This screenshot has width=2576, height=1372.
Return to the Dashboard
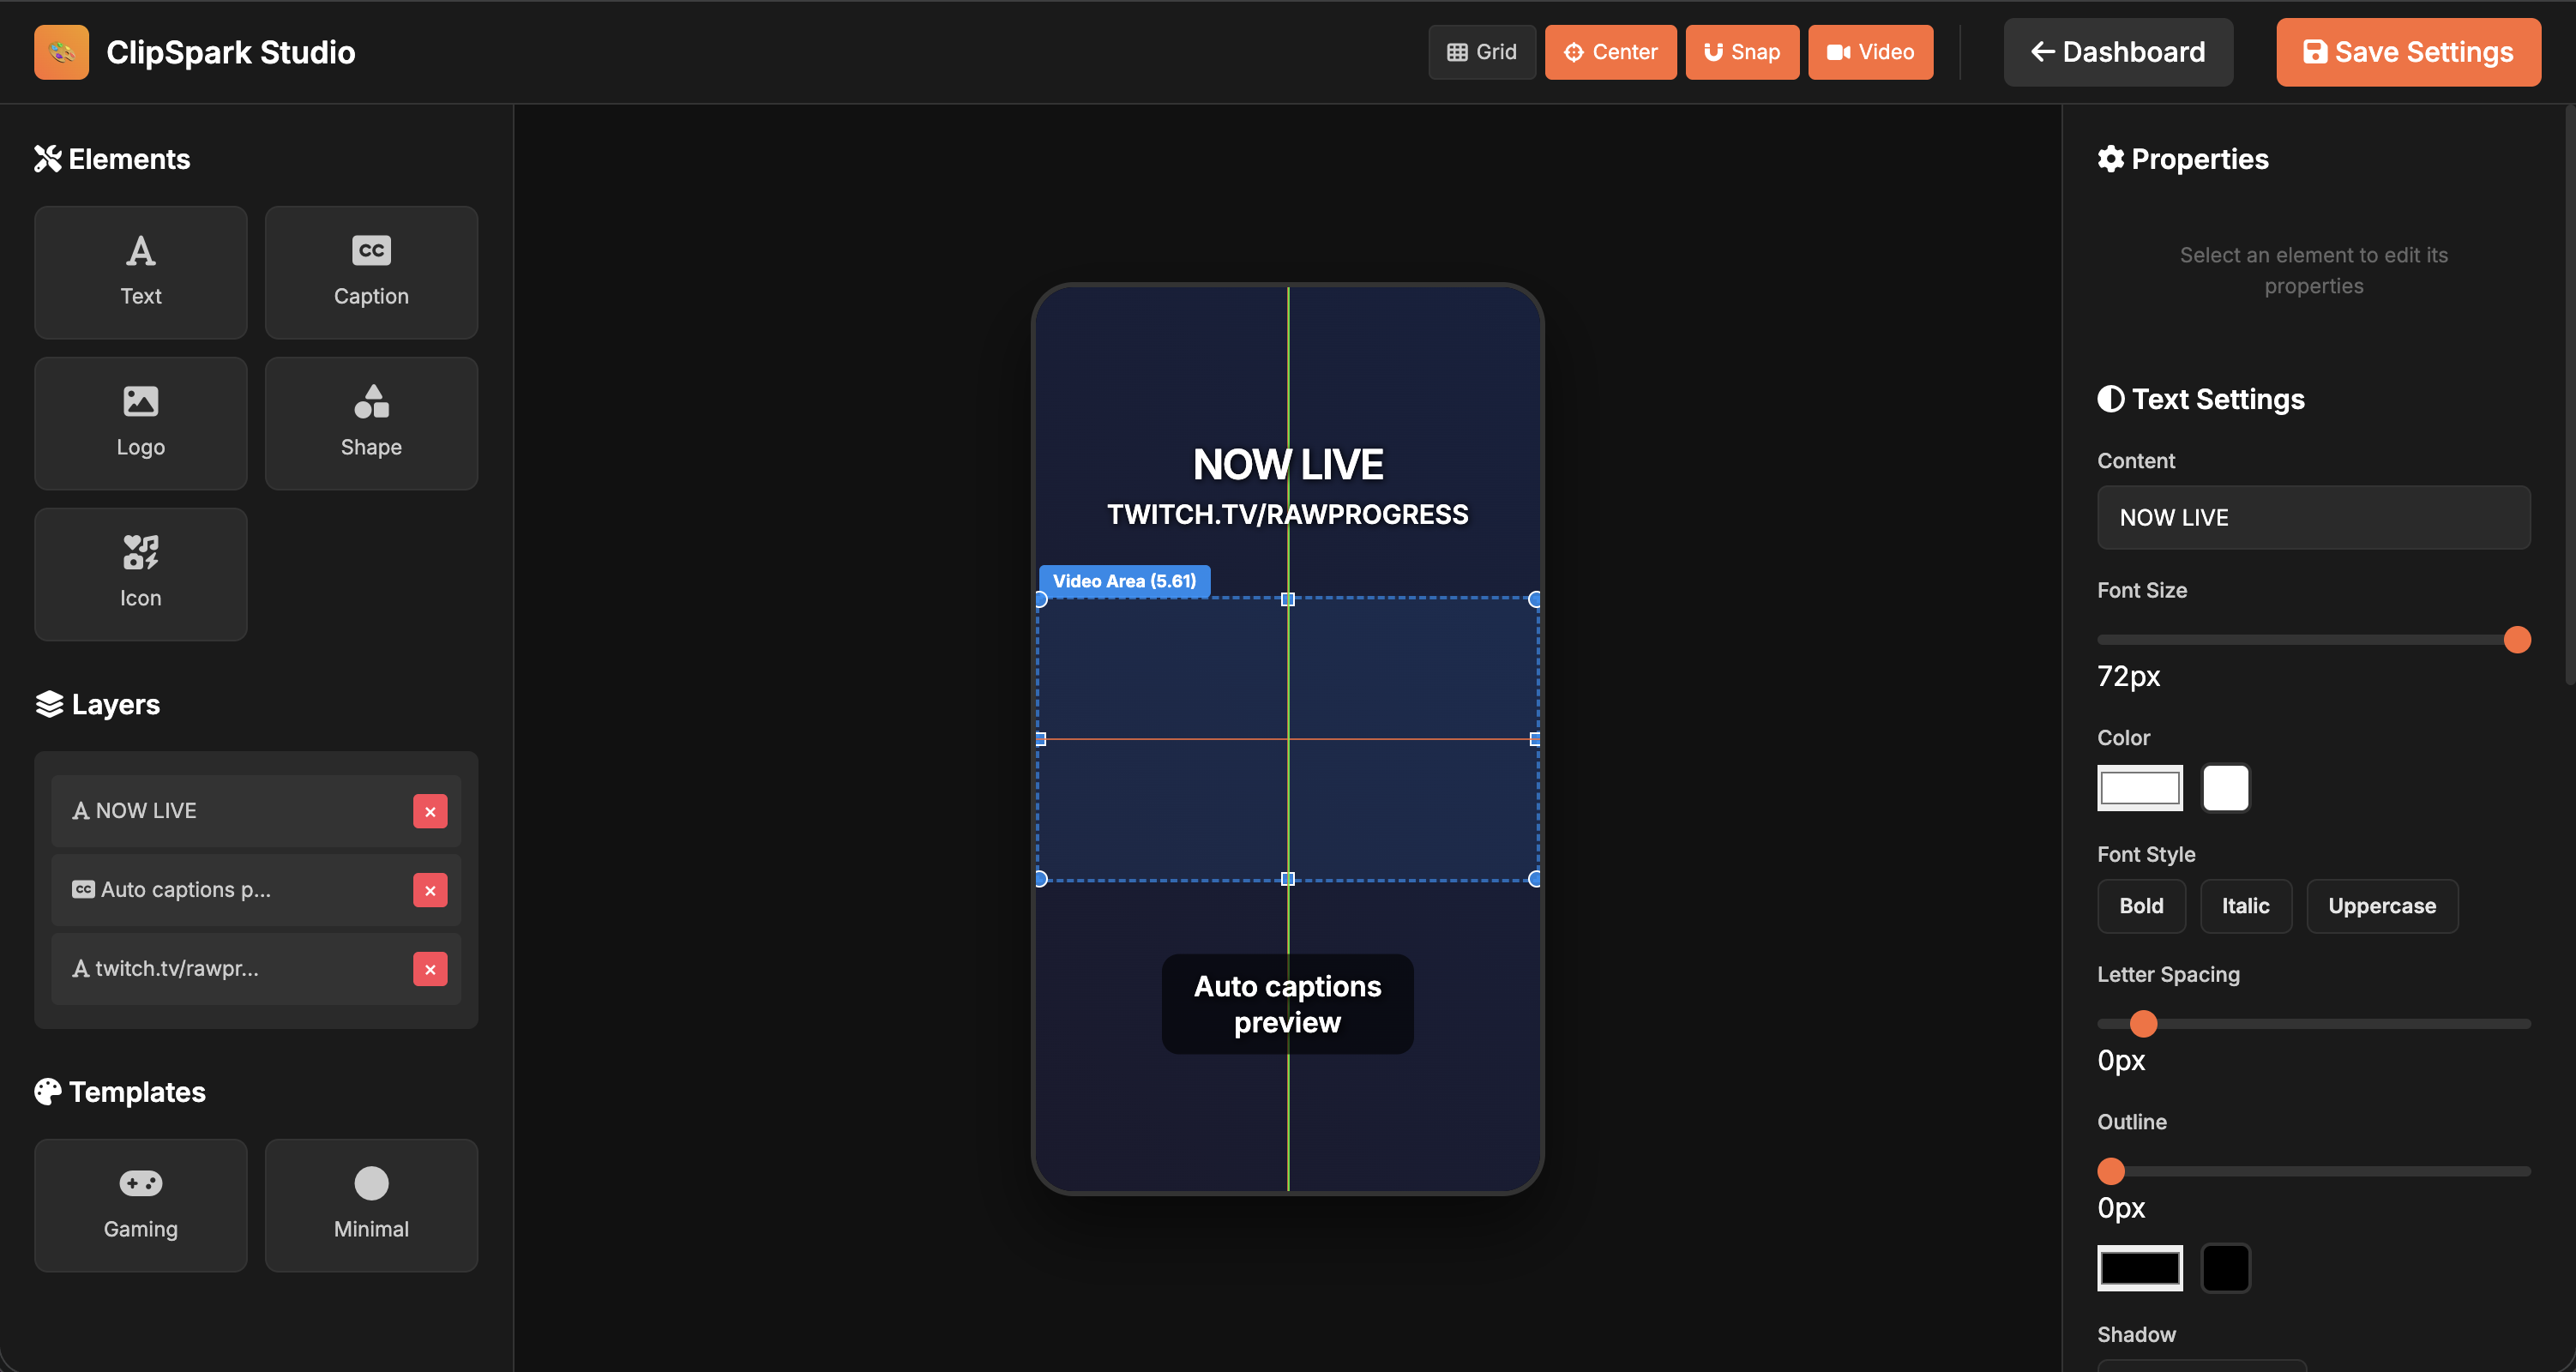2117,52
